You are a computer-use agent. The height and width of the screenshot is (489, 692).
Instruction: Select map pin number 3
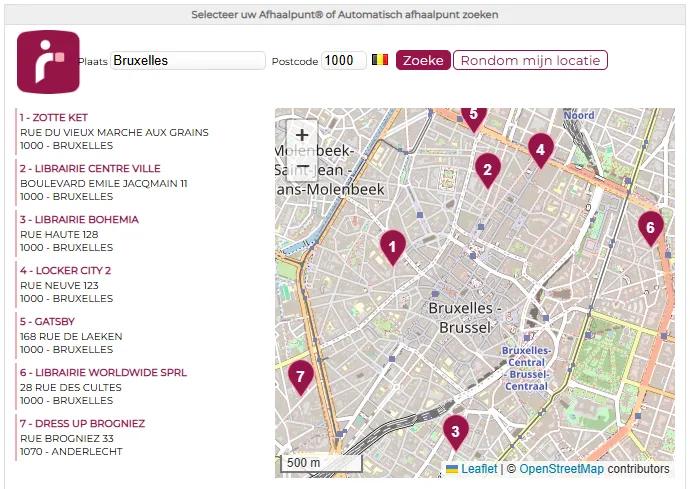pos(455,432)
